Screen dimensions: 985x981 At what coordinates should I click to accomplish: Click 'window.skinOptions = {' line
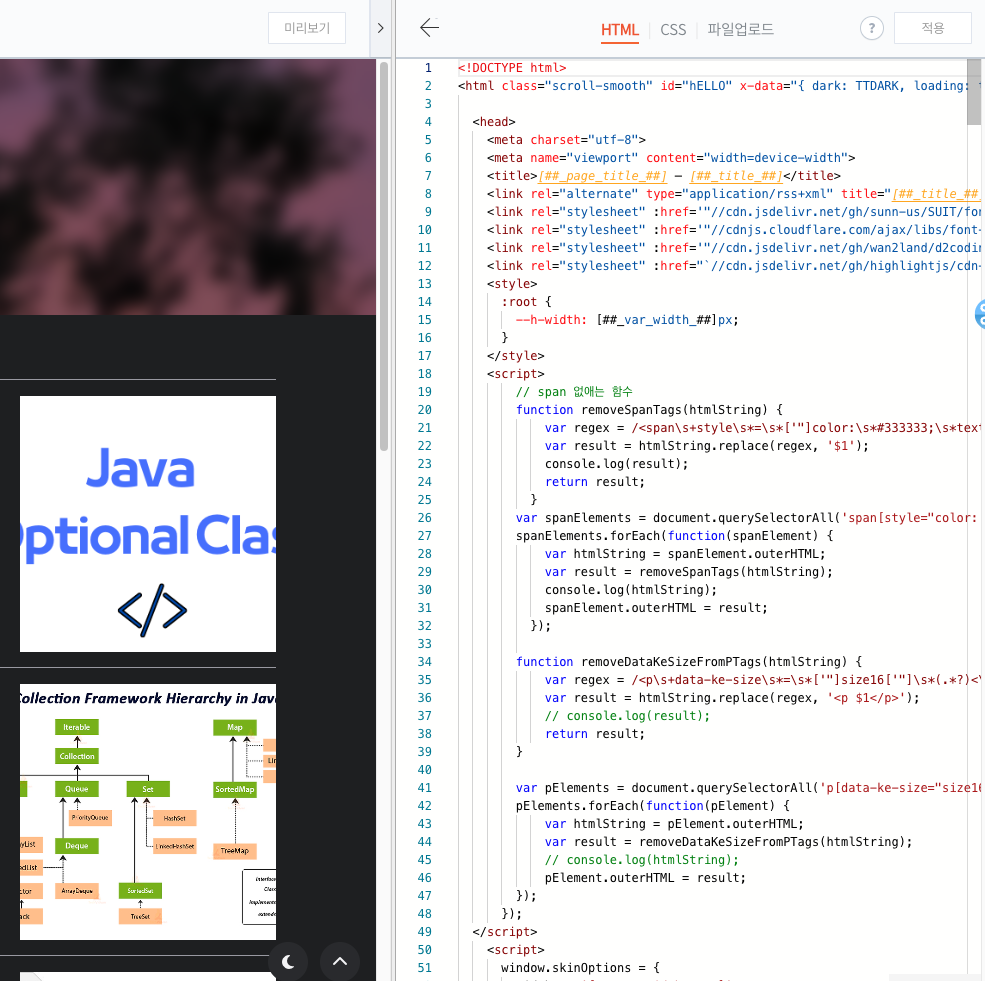(580, 968)
